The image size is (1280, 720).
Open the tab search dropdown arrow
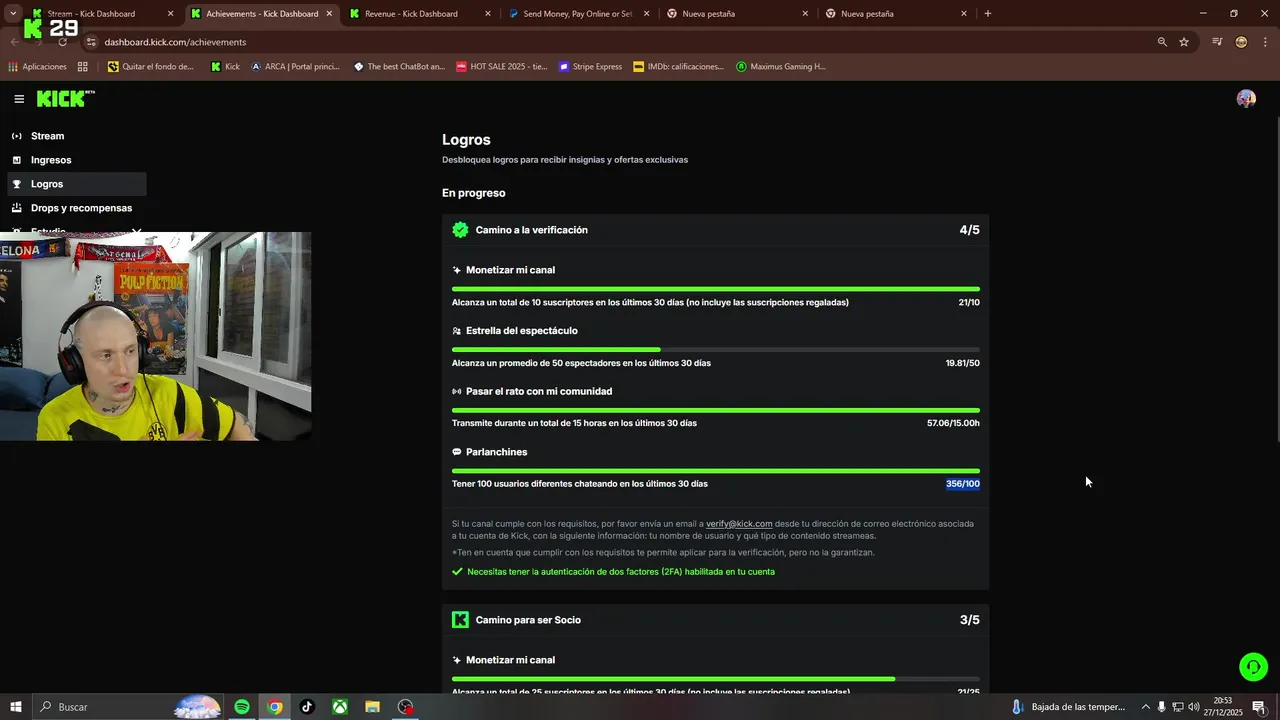[13, 14]
